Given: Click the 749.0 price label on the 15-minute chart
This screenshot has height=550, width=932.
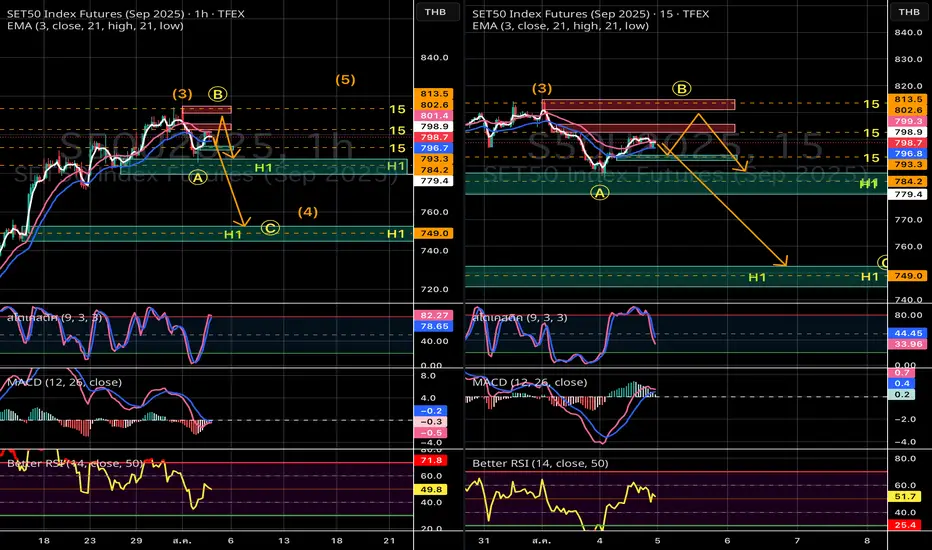Looking at the screenshot, I should (x=907, y=276).
